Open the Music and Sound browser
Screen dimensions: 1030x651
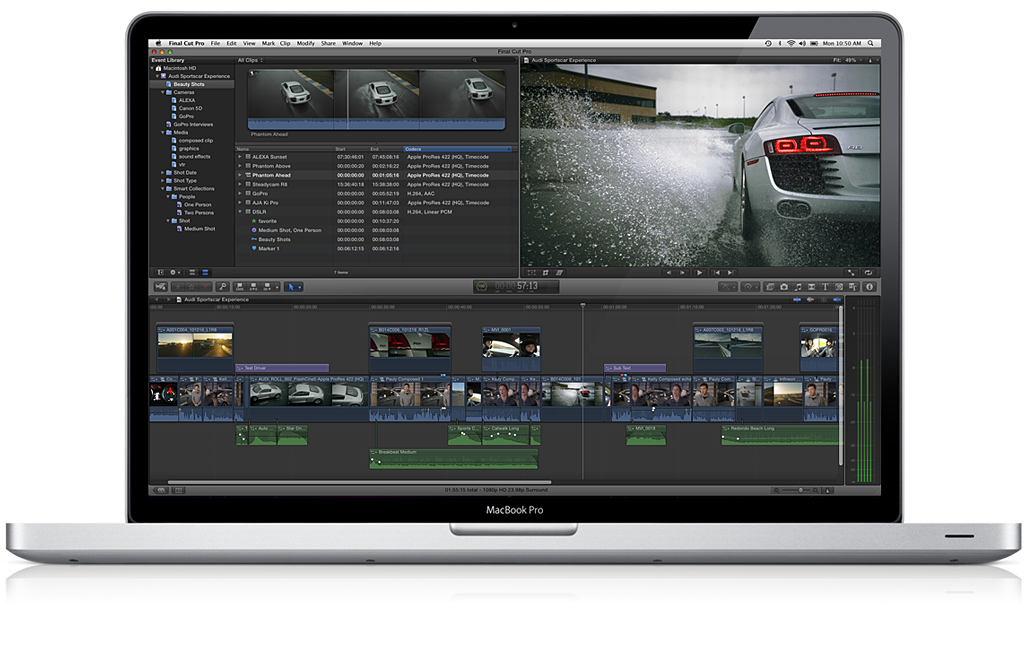coord(798,287)
